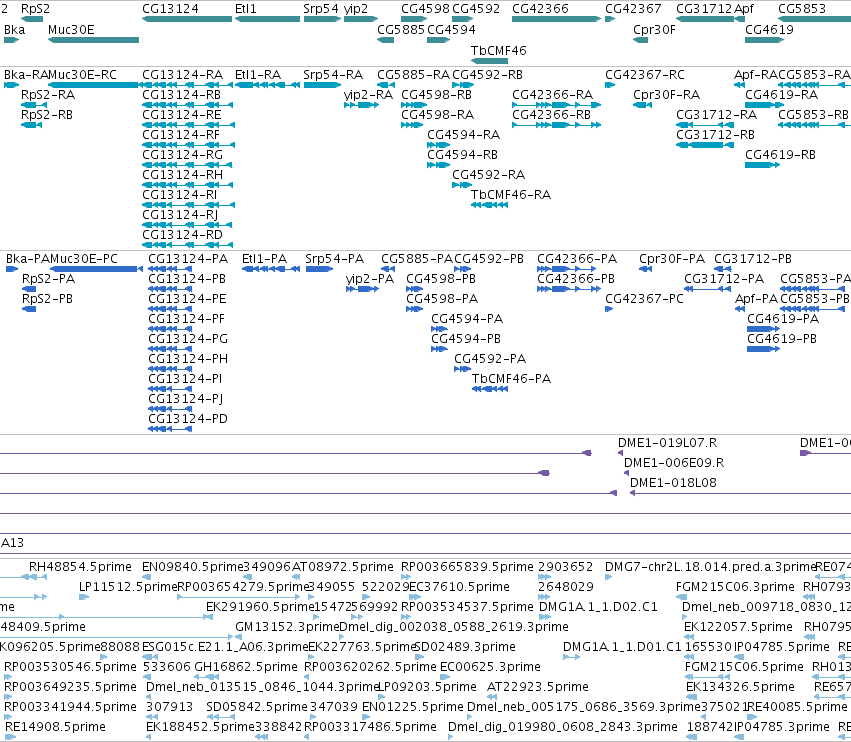Select the CG42367-PC protein label
The image size is (851, 742).
[x=644, y=299]
